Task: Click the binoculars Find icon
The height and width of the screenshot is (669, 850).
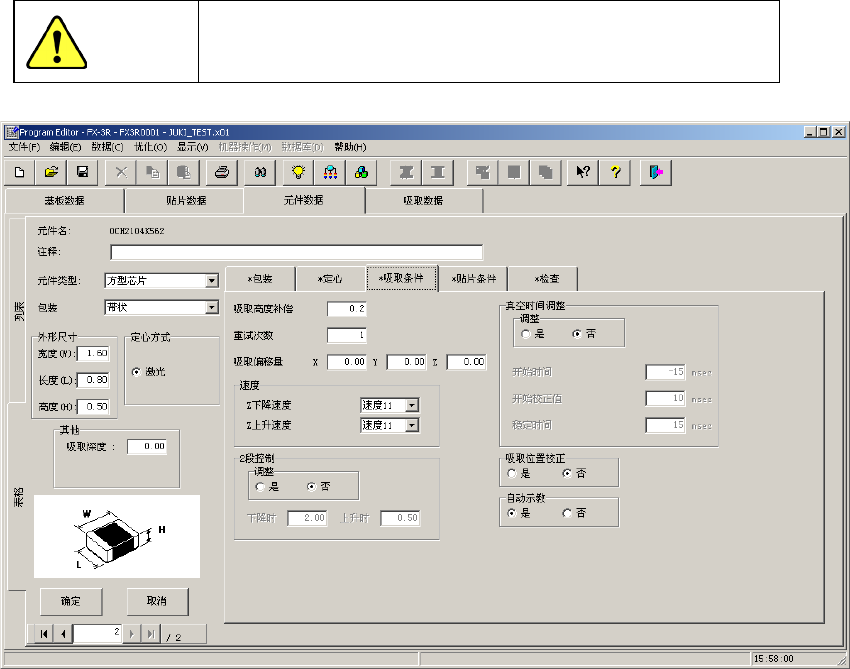Action: [259, 172]
